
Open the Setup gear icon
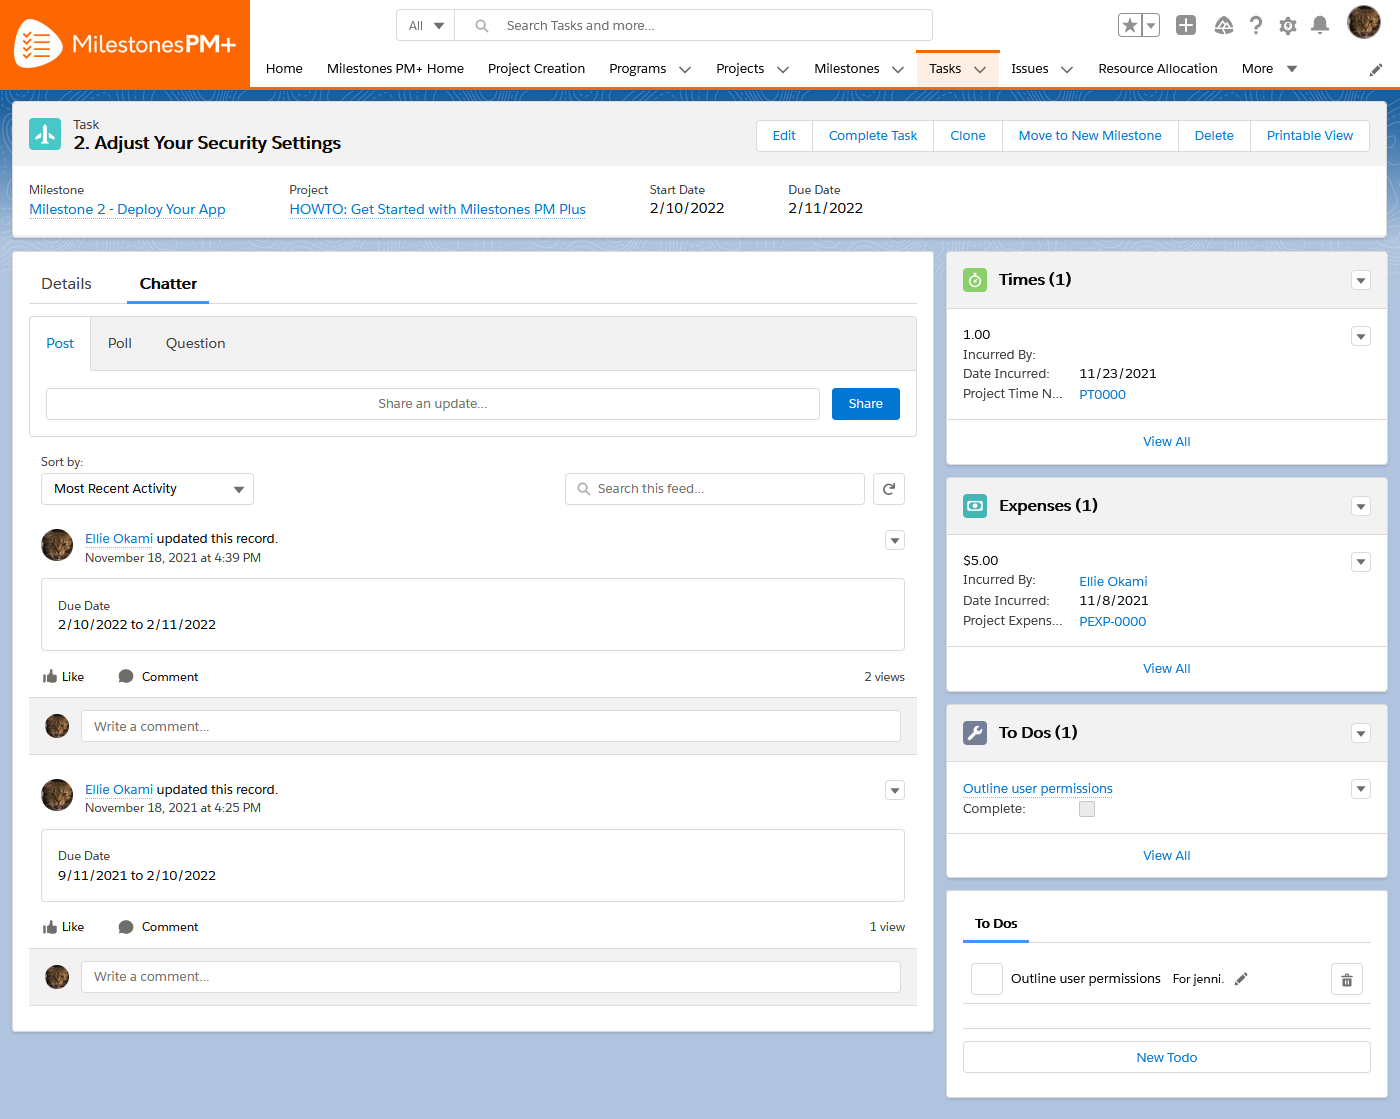(x=1288, y=25)
